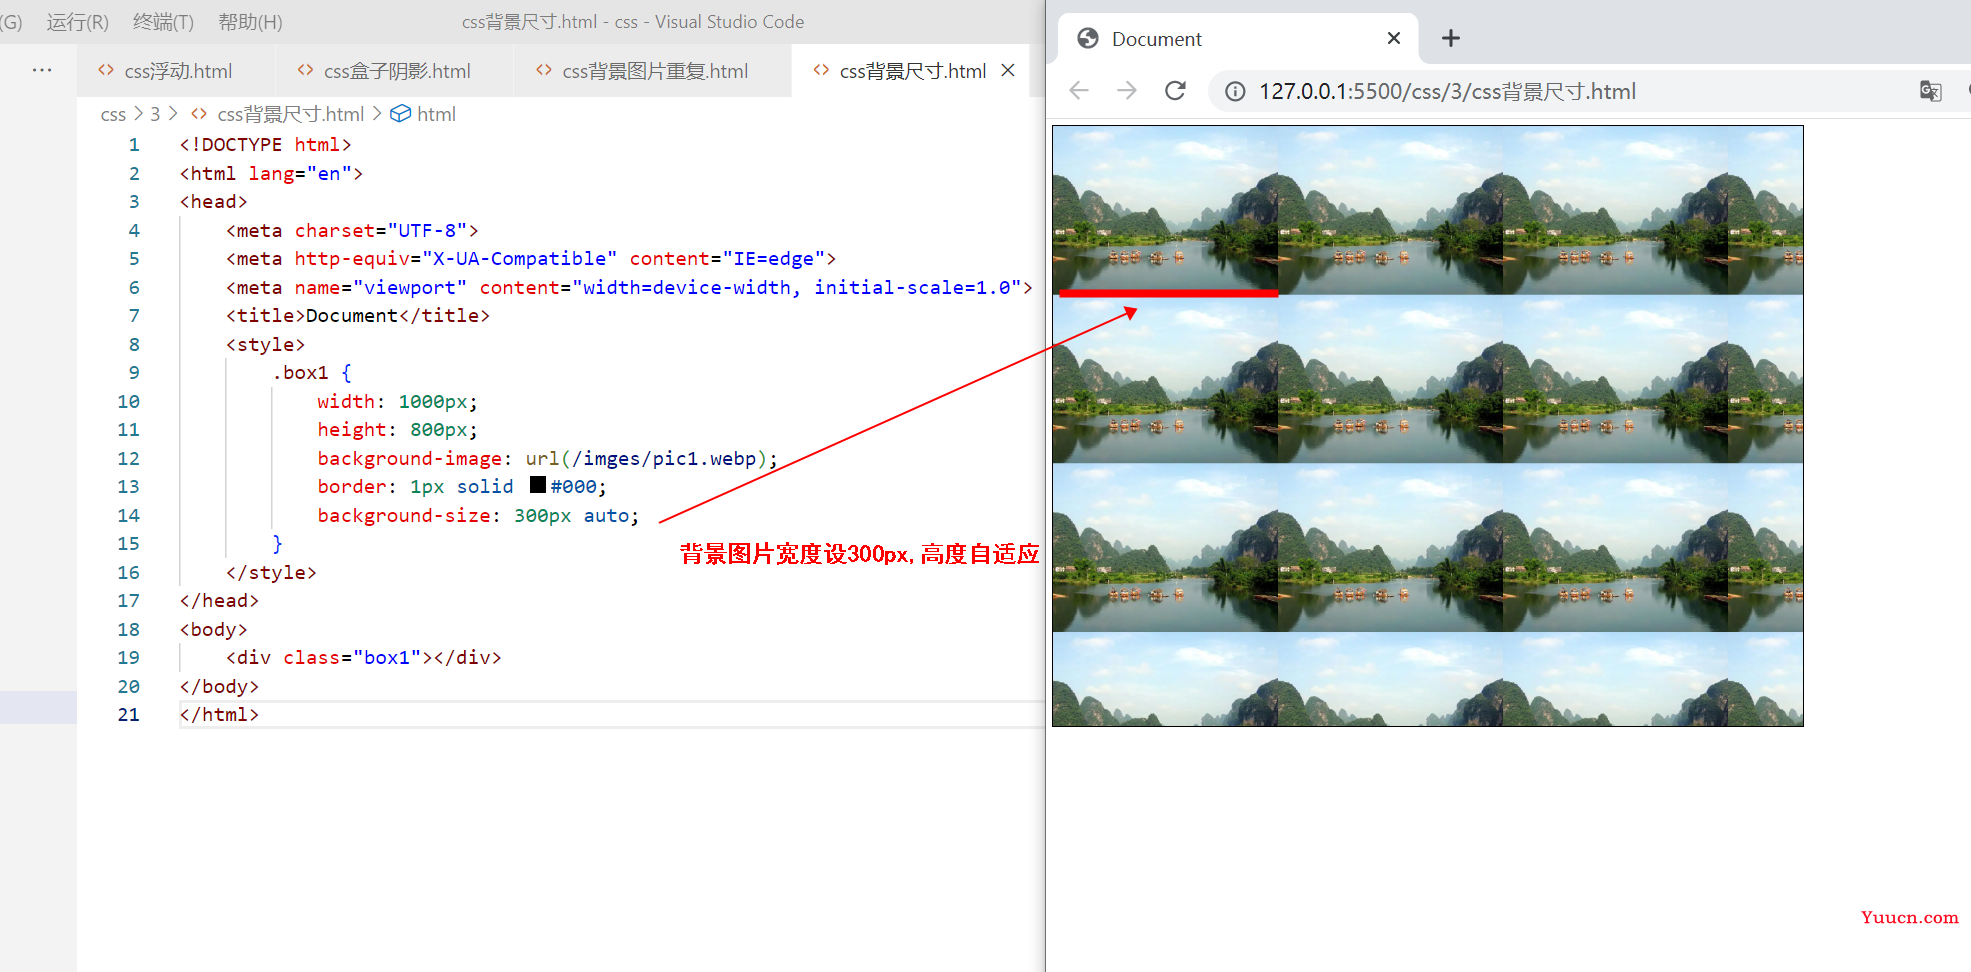Click the file icon of css盒子阴影.html tab
Screen dimensions: 1971x972
coord(306,70)
